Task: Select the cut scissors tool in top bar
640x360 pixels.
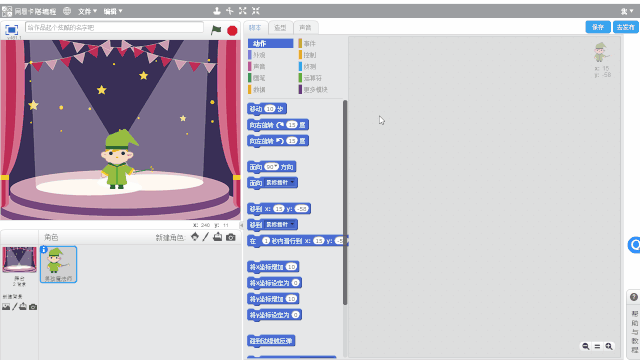Action: coord(230,11)
